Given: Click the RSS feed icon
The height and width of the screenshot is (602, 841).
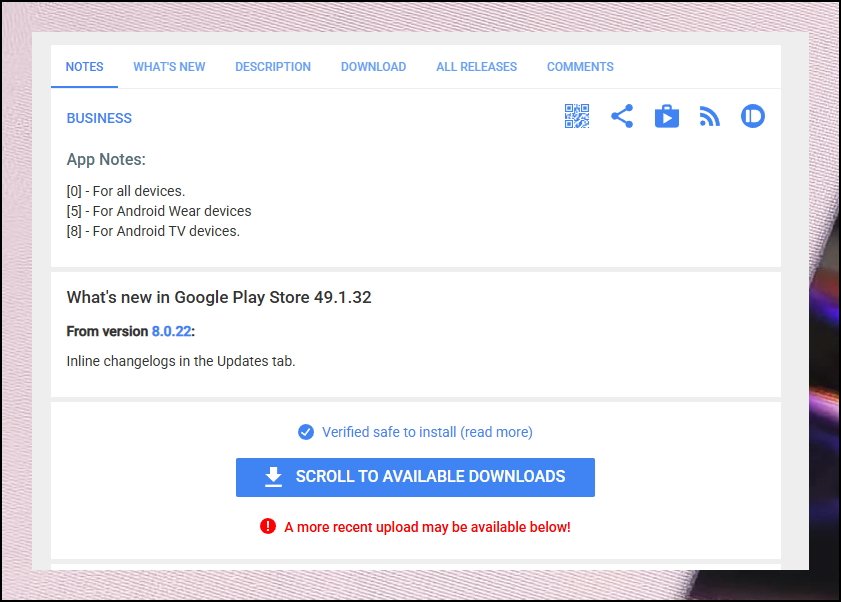Looking at the screenshot, I should click(710, 116).
